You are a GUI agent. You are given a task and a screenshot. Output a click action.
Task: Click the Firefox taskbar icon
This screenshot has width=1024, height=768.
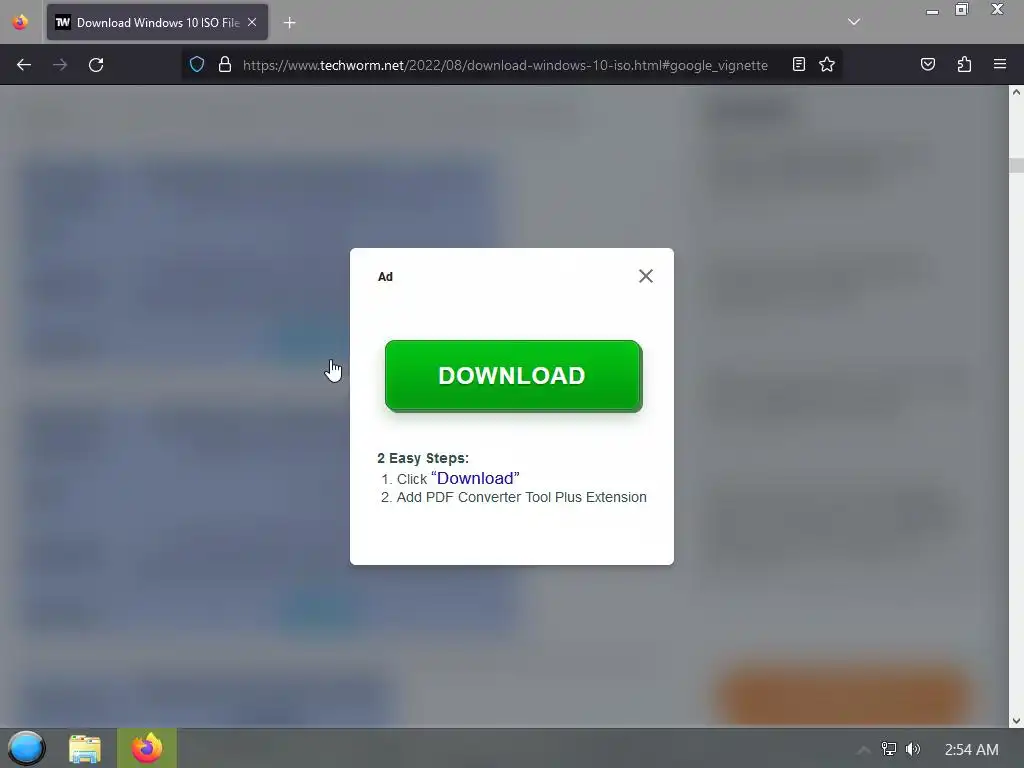pos(147,748)
